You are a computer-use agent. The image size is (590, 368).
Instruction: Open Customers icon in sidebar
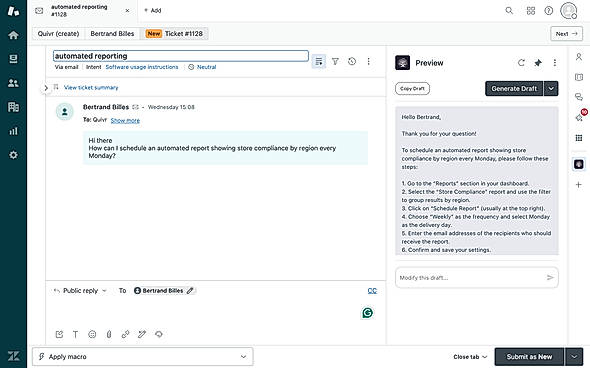(13, 83)
